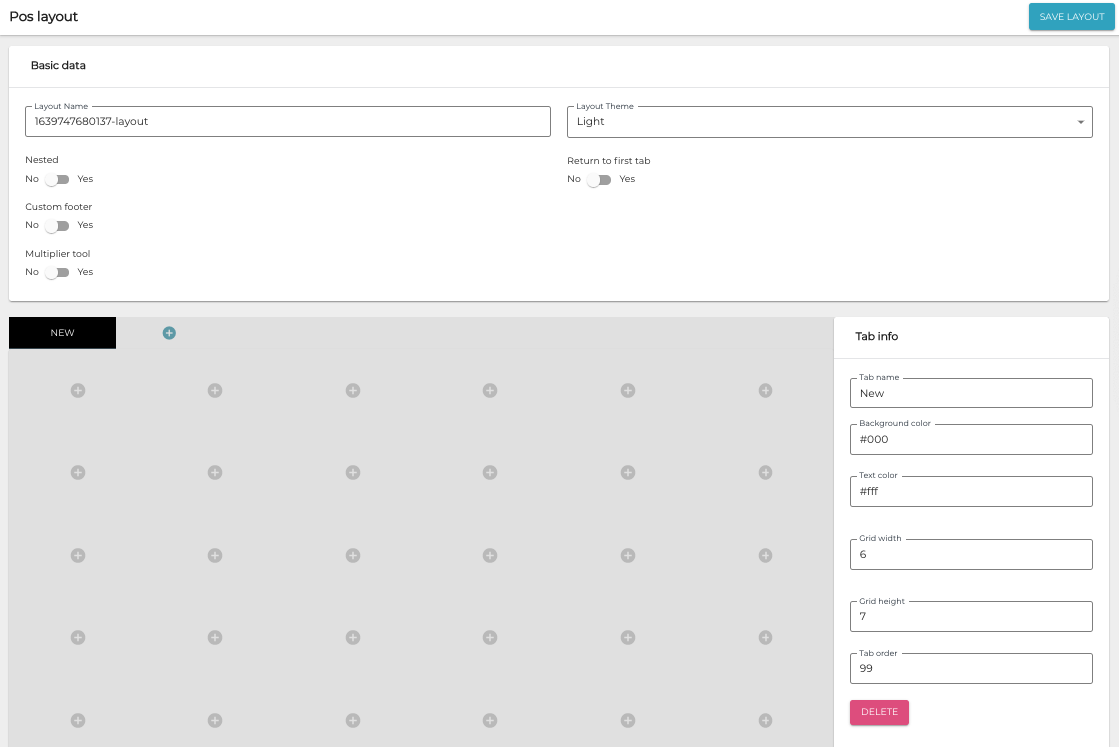Open the Layout Theme dropdown
1119x747 pixels.
pyautogui.click(x=1080, y=121)
